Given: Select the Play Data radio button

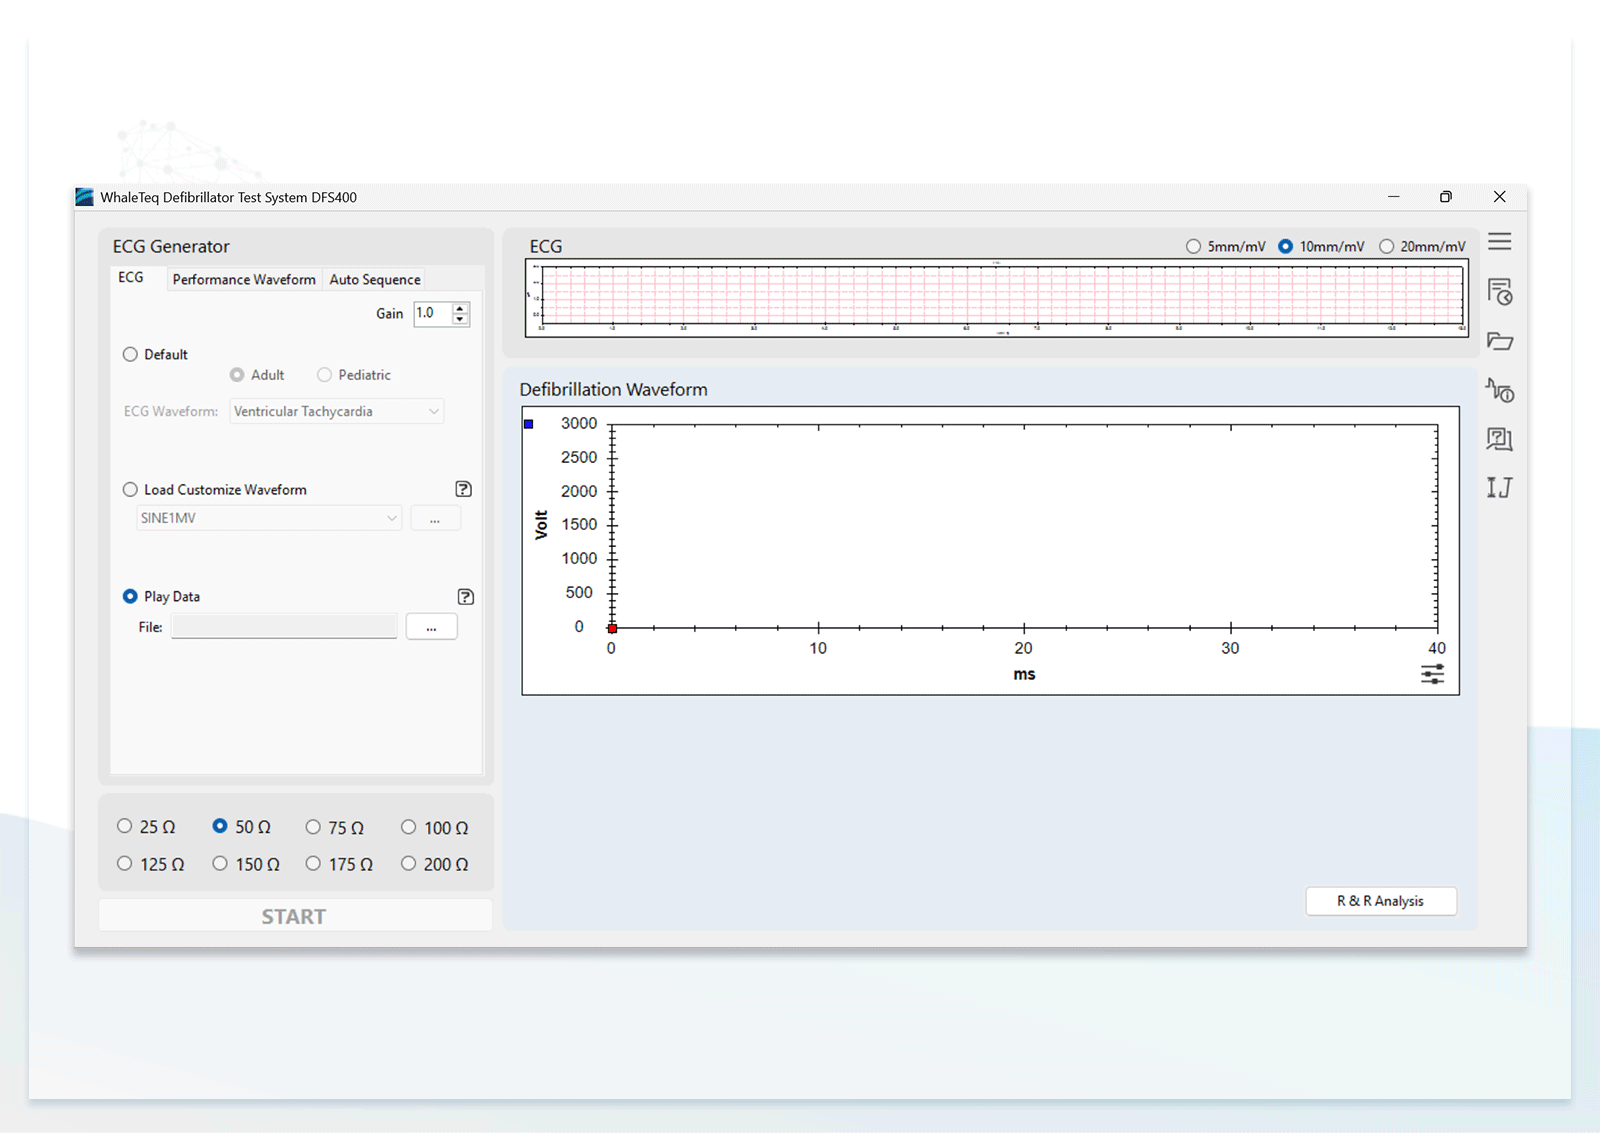Looking at the screenshot, I should pos(130,596).
